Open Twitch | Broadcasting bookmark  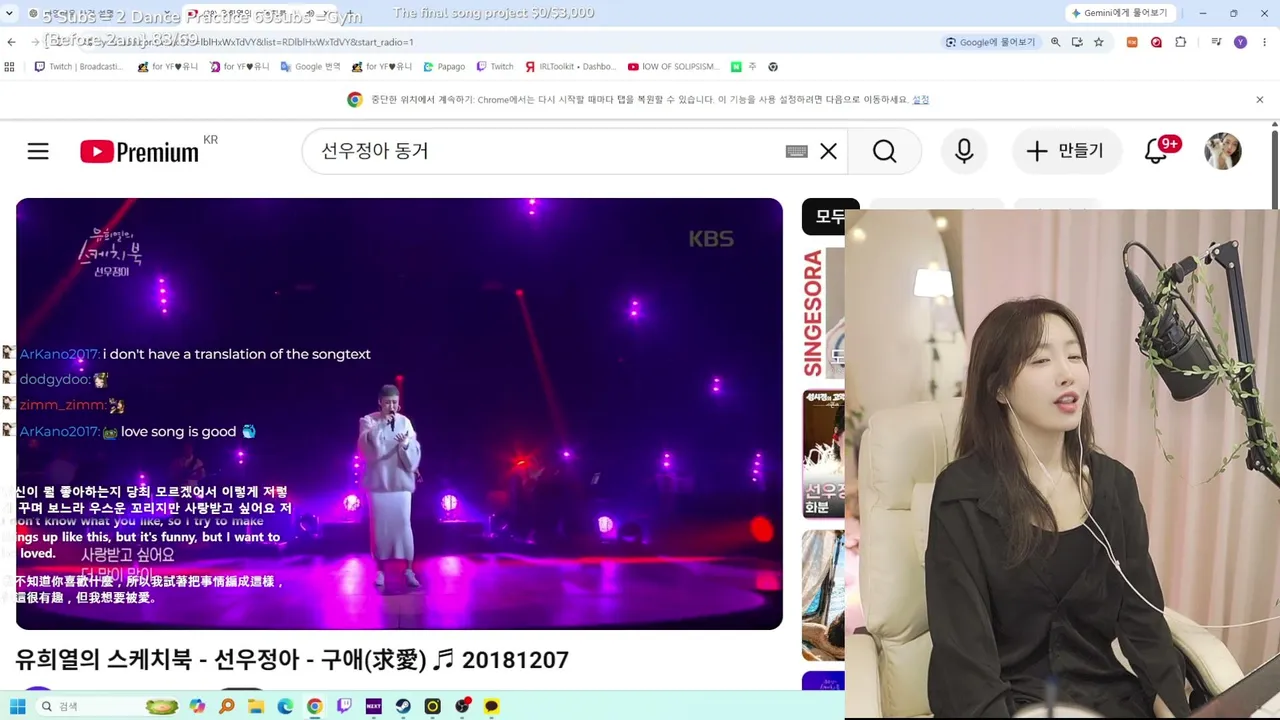[79, 67]
